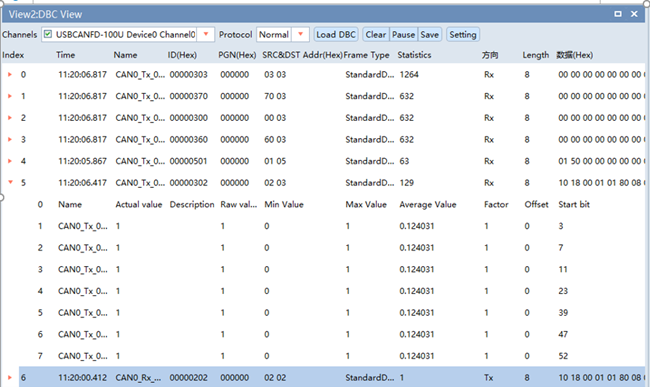
Task: Select ID cell 00000360
Action: click(x=189, y=139)
